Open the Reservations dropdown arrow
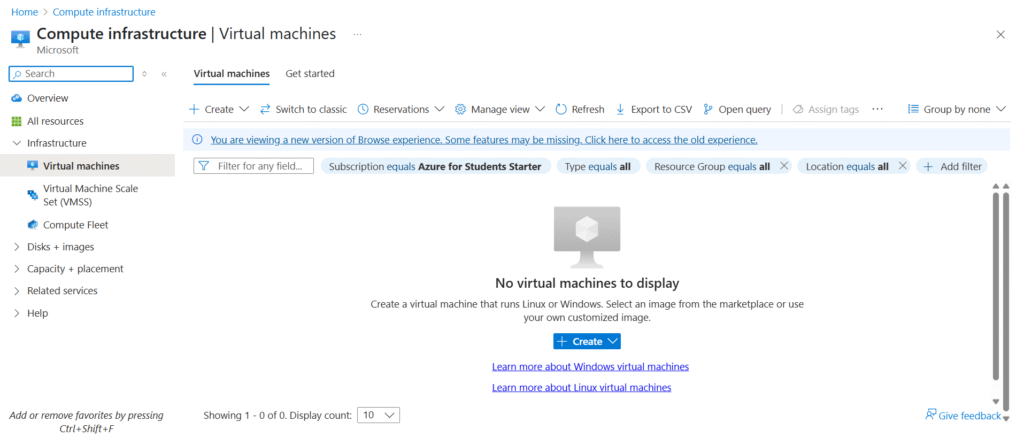The width and height of the screenshot is (1024, 437). (x=440, y=109)
